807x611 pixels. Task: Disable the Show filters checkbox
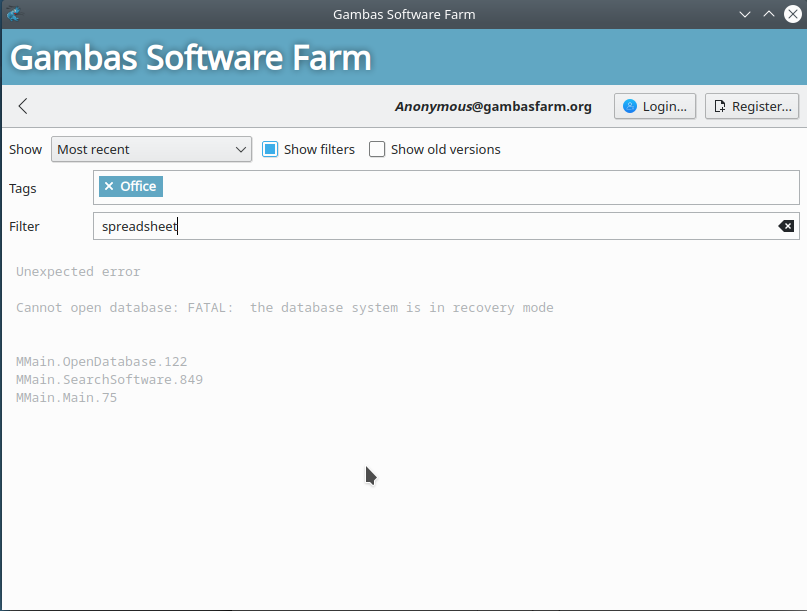(269, 149)
